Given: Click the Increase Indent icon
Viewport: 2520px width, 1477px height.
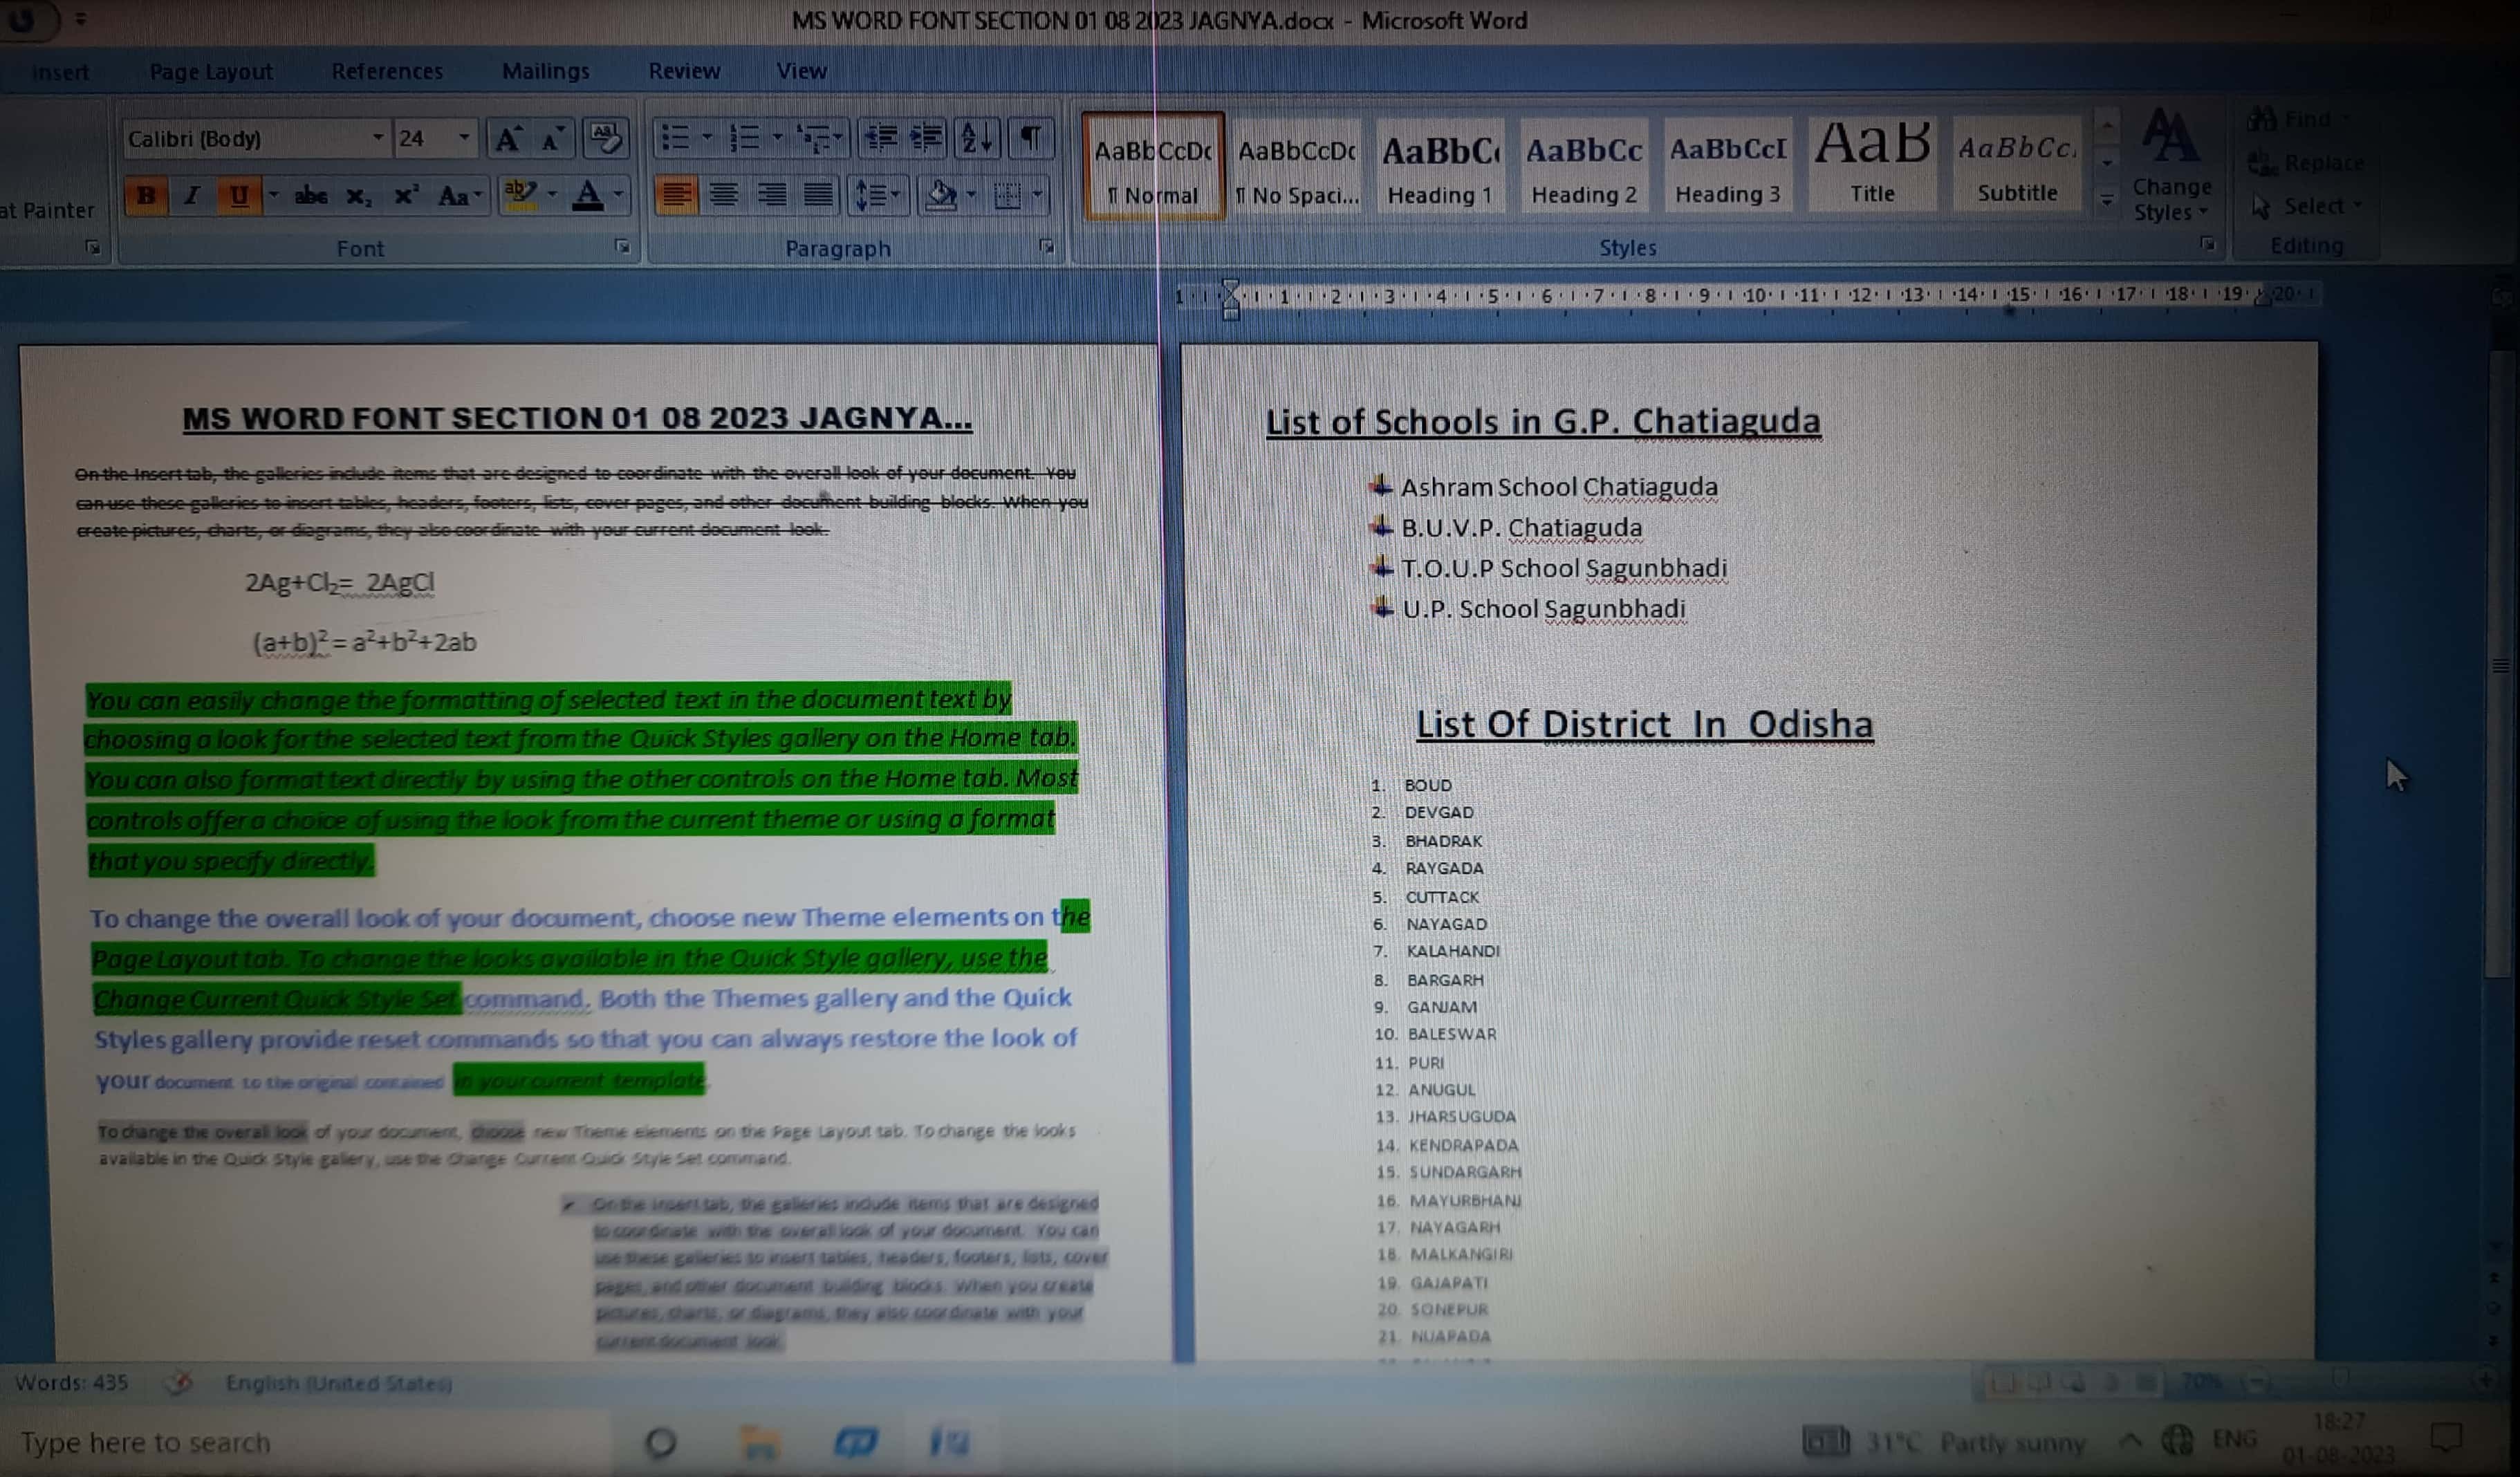Looking at the screenshot, I should point(926,138).
